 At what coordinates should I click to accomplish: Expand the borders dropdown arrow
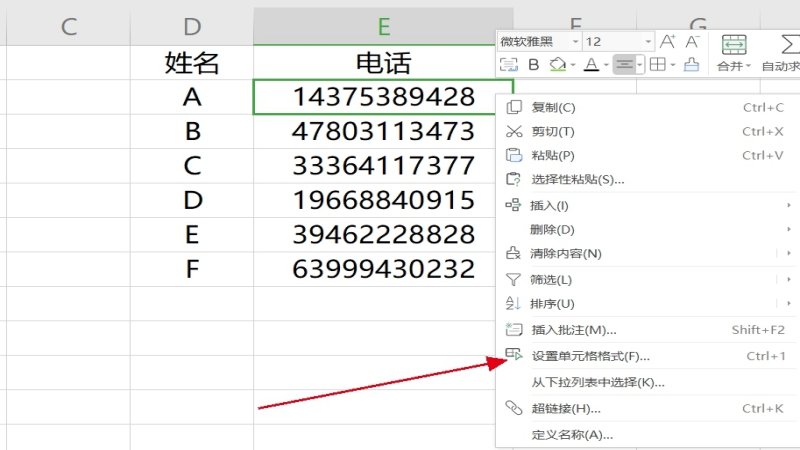tap(674, 66)
